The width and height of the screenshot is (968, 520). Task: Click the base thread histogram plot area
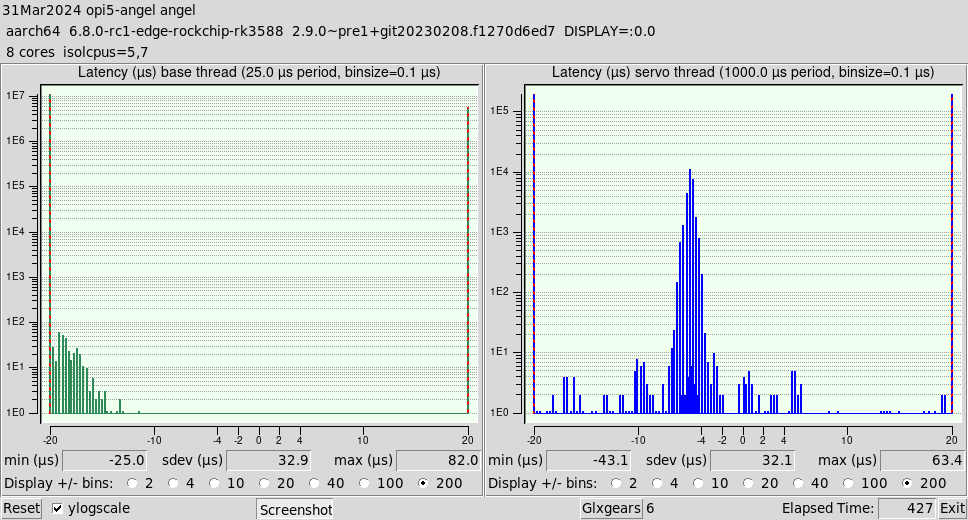(x=259, y=253)
